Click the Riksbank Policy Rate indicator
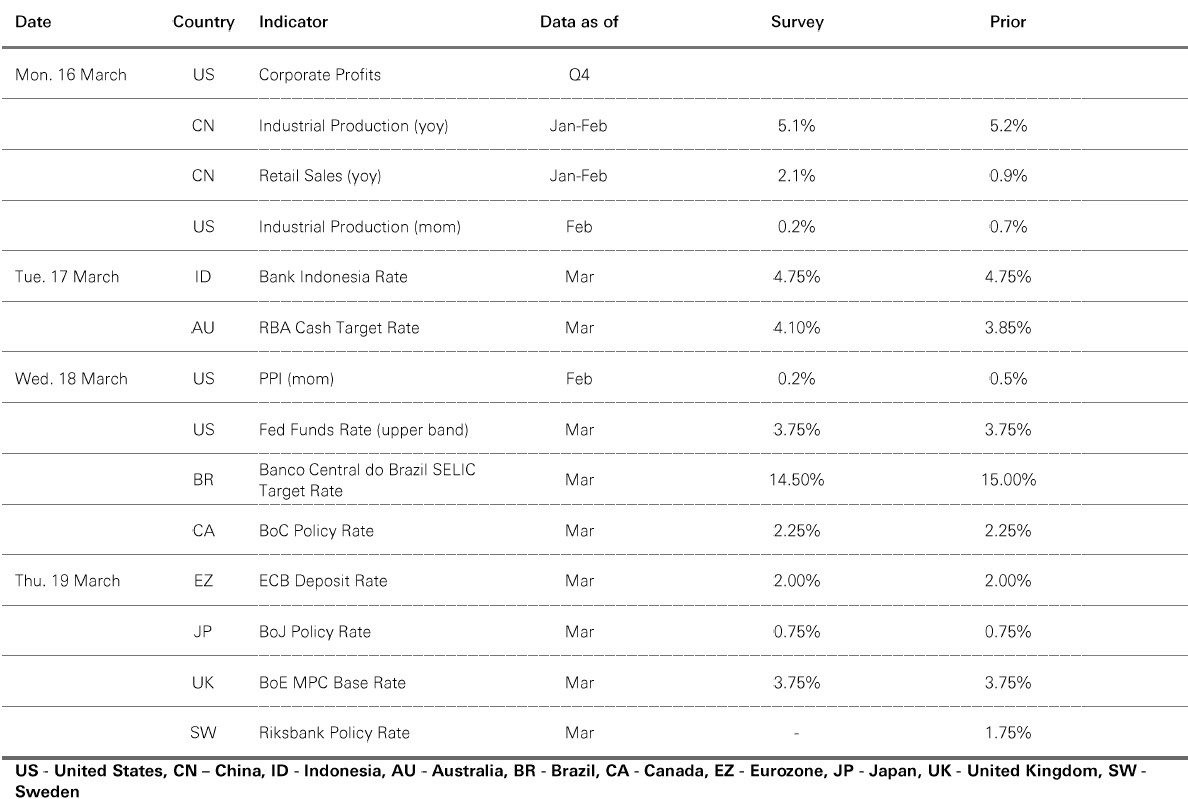This screenshot has width=1188, height=799. [334, 733]
